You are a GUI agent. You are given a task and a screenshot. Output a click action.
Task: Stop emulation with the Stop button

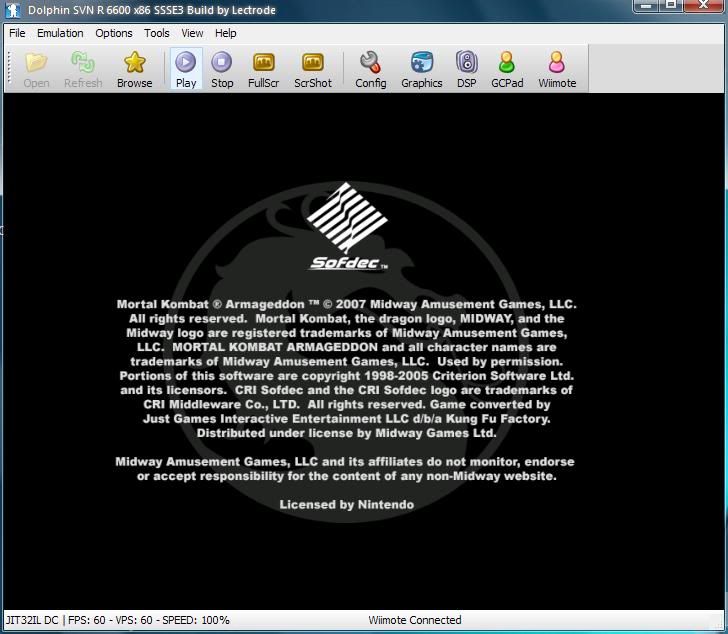tap(222, 69)
